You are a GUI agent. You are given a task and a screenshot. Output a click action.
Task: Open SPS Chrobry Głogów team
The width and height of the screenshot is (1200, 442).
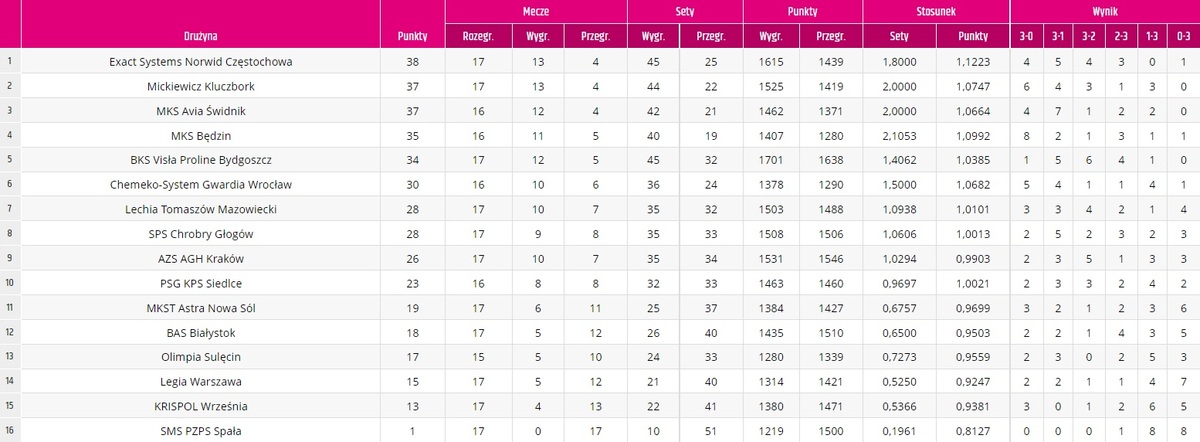pos(201,233)
